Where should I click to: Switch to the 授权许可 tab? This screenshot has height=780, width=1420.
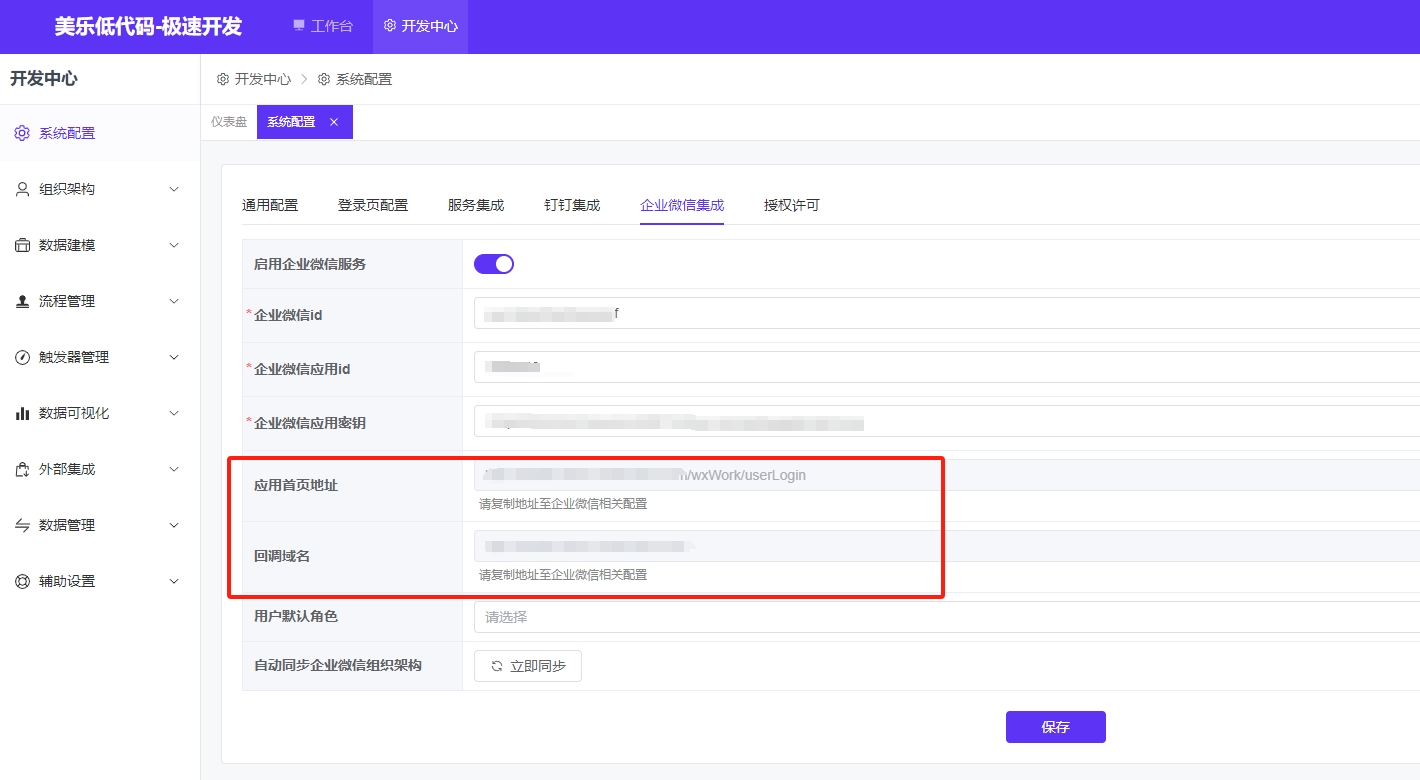(791, 205)
